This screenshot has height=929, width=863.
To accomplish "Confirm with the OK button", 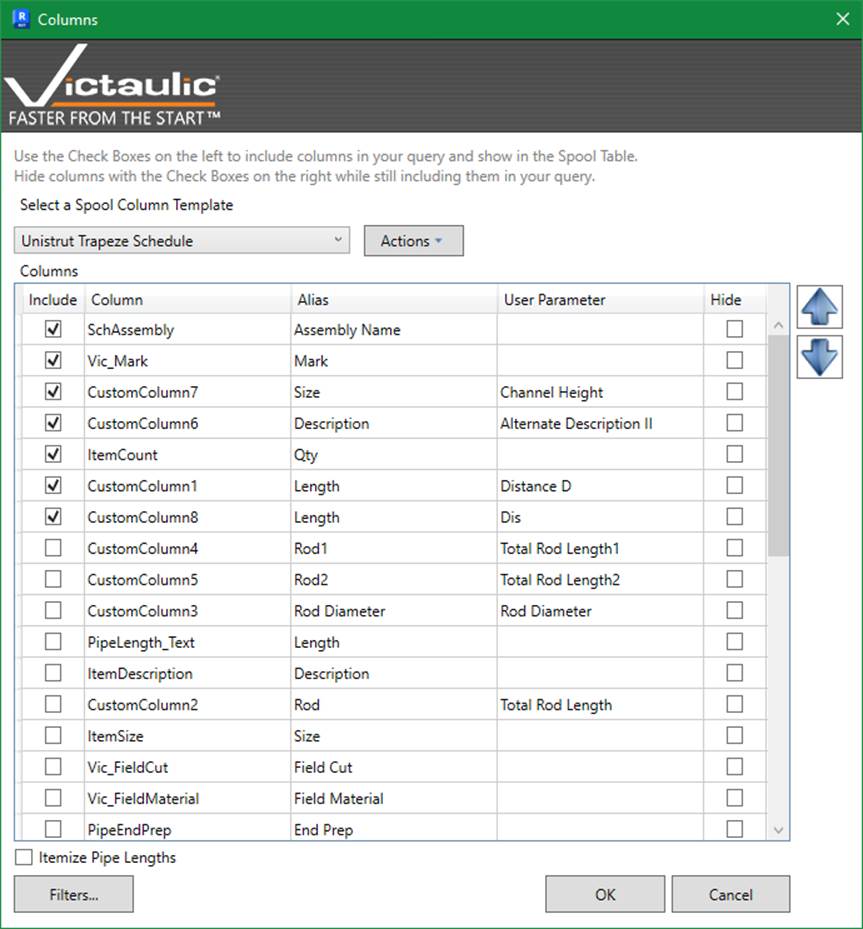I will click(605, 894).
